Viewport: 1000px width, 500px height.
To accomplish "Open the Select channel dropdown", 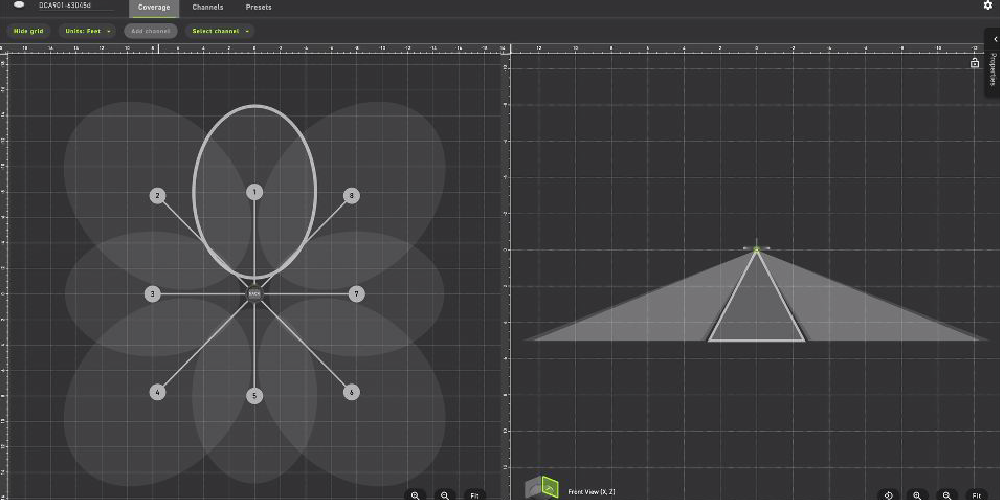I will point(221,31).
